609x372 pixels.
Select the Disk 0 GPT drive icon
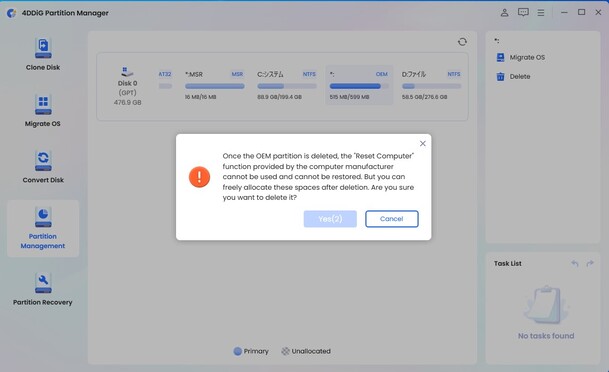[x=127, y=71]
